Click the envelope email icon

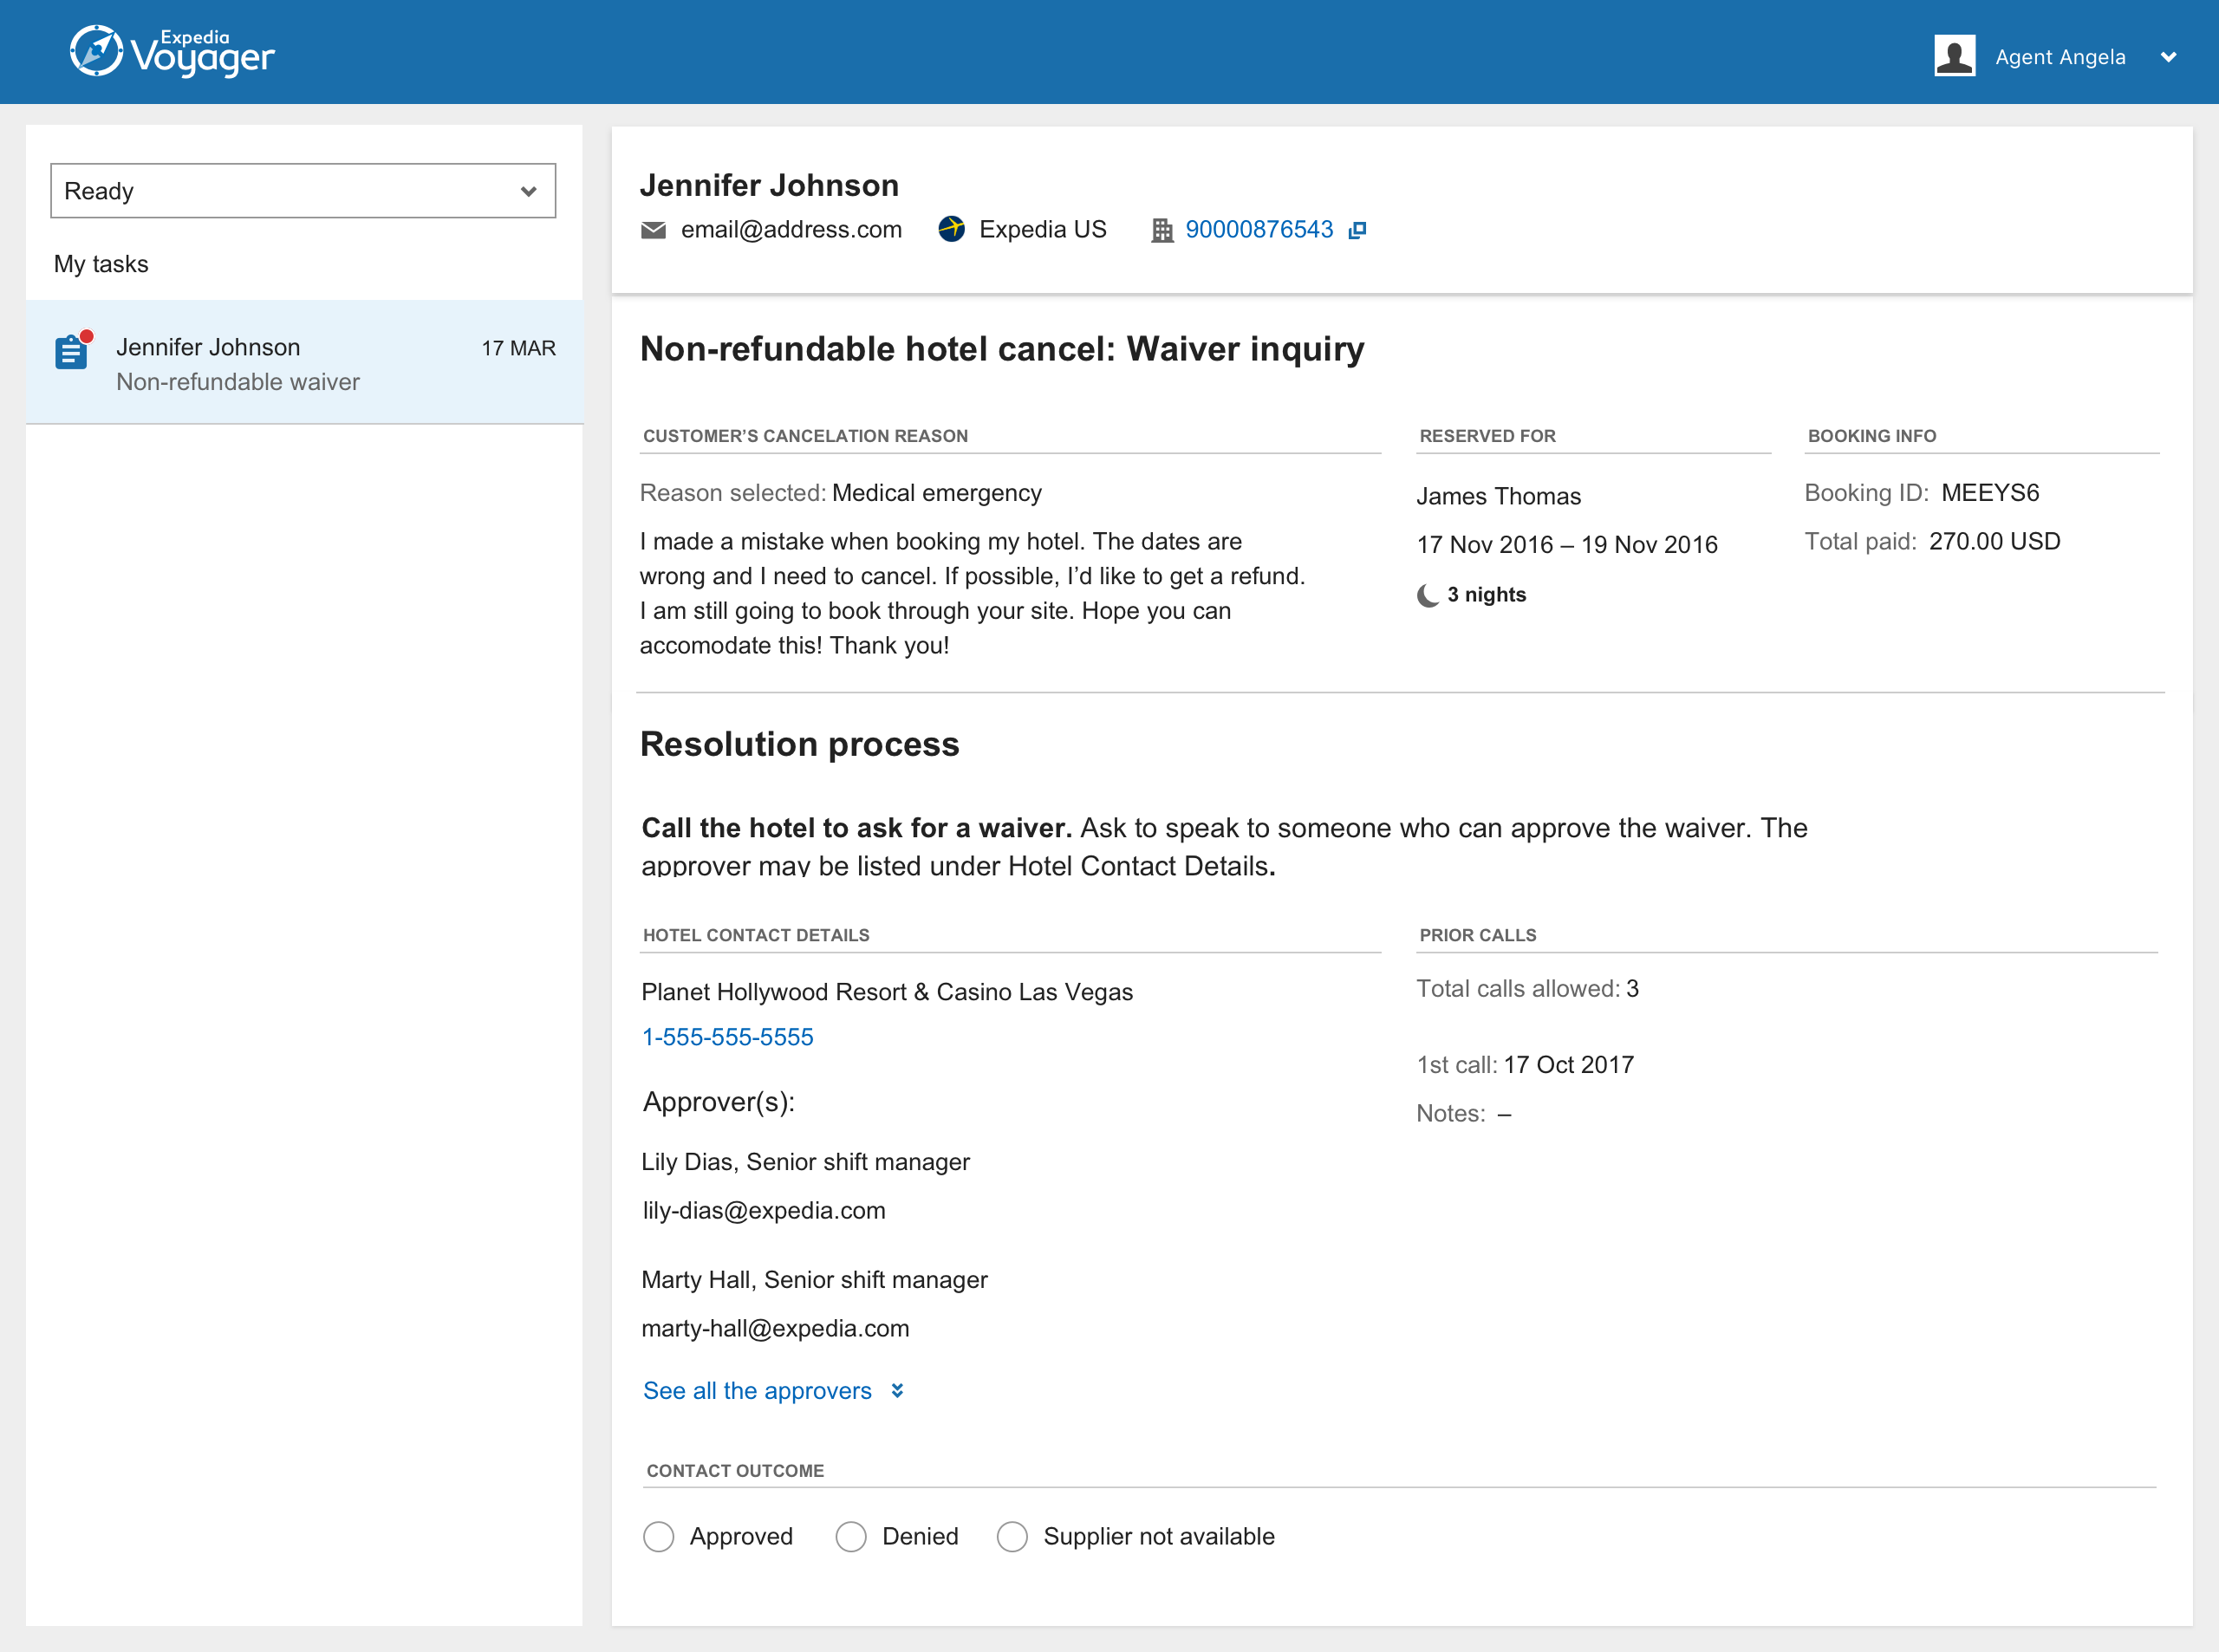tap(653, 230)
